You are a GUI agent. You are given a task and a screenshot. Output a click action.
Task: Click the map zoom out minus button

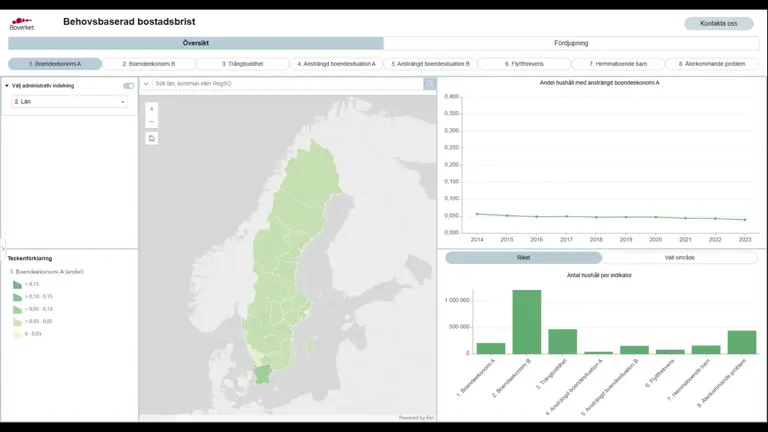(151, 121)
